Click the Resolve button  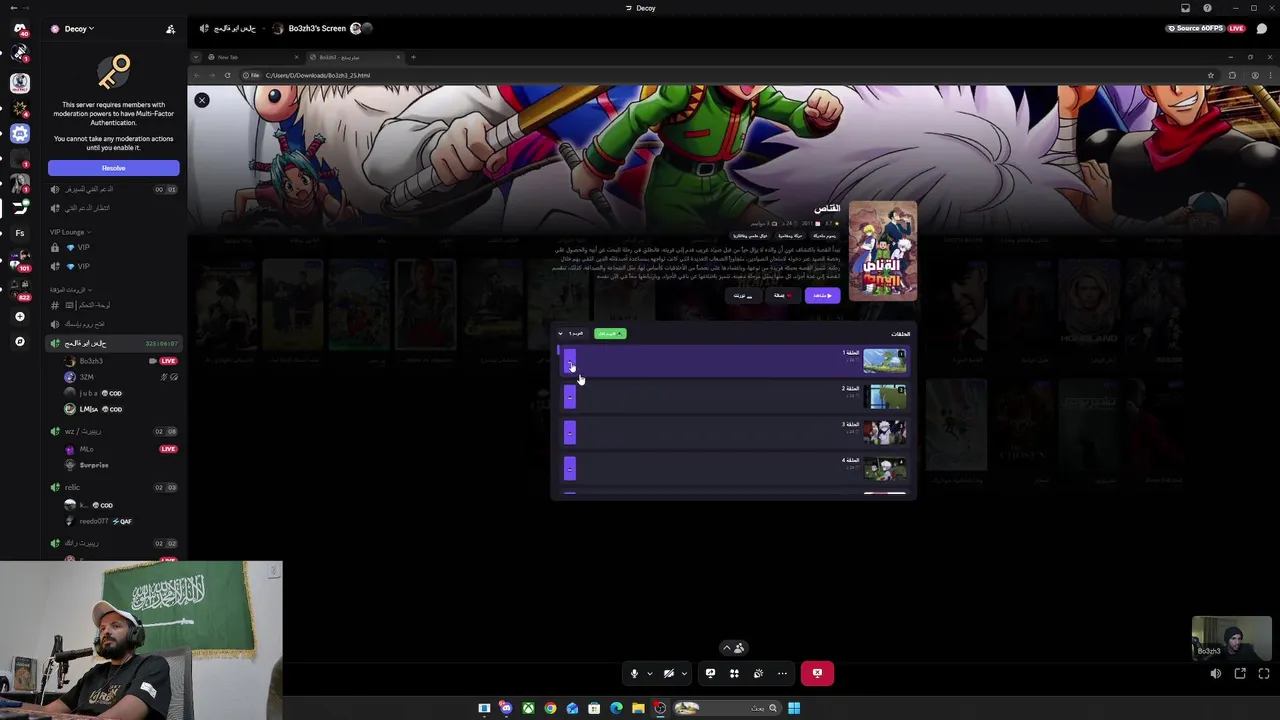113,168
